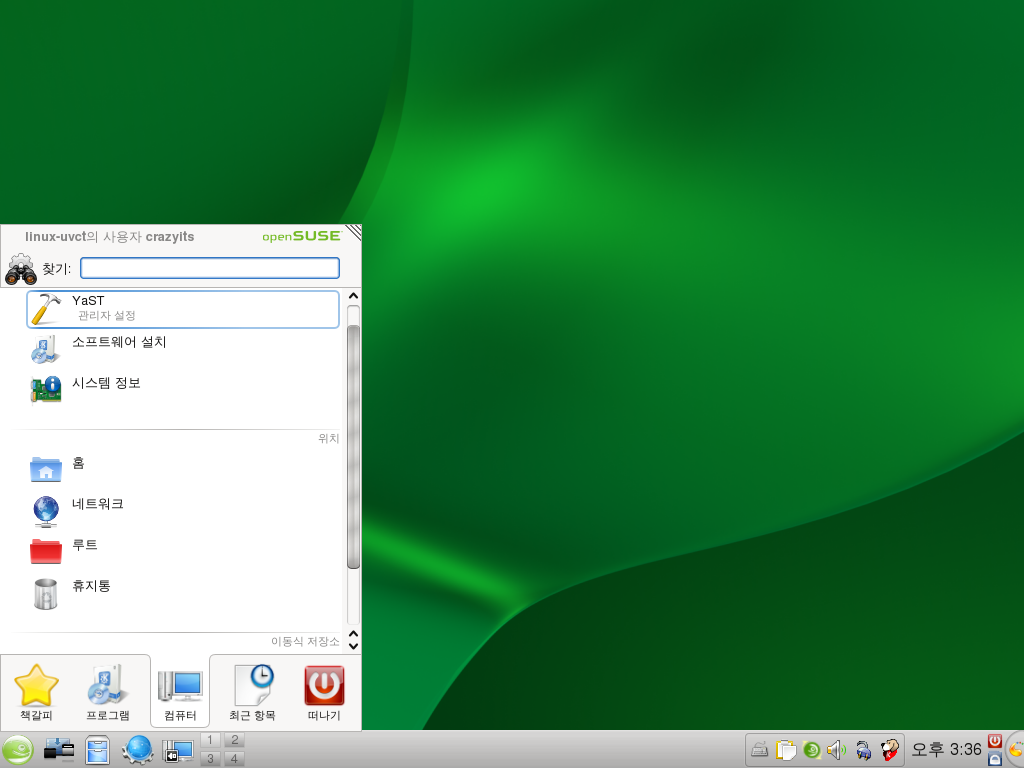Open the 홈 home folder
Image resolution: width=1024 pixels, height=768 pixels.
(x=183, y=470)
